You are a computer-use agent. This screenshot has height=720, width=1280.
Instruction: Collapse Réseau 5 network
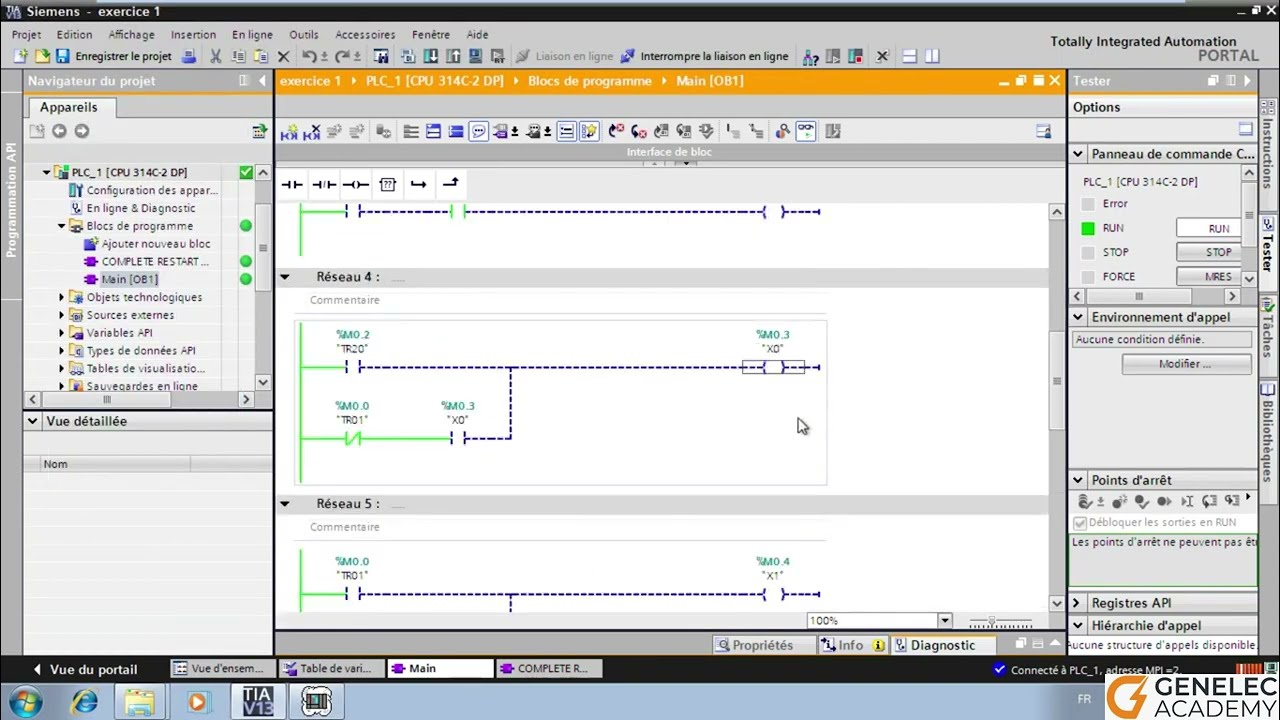(285, 504)
